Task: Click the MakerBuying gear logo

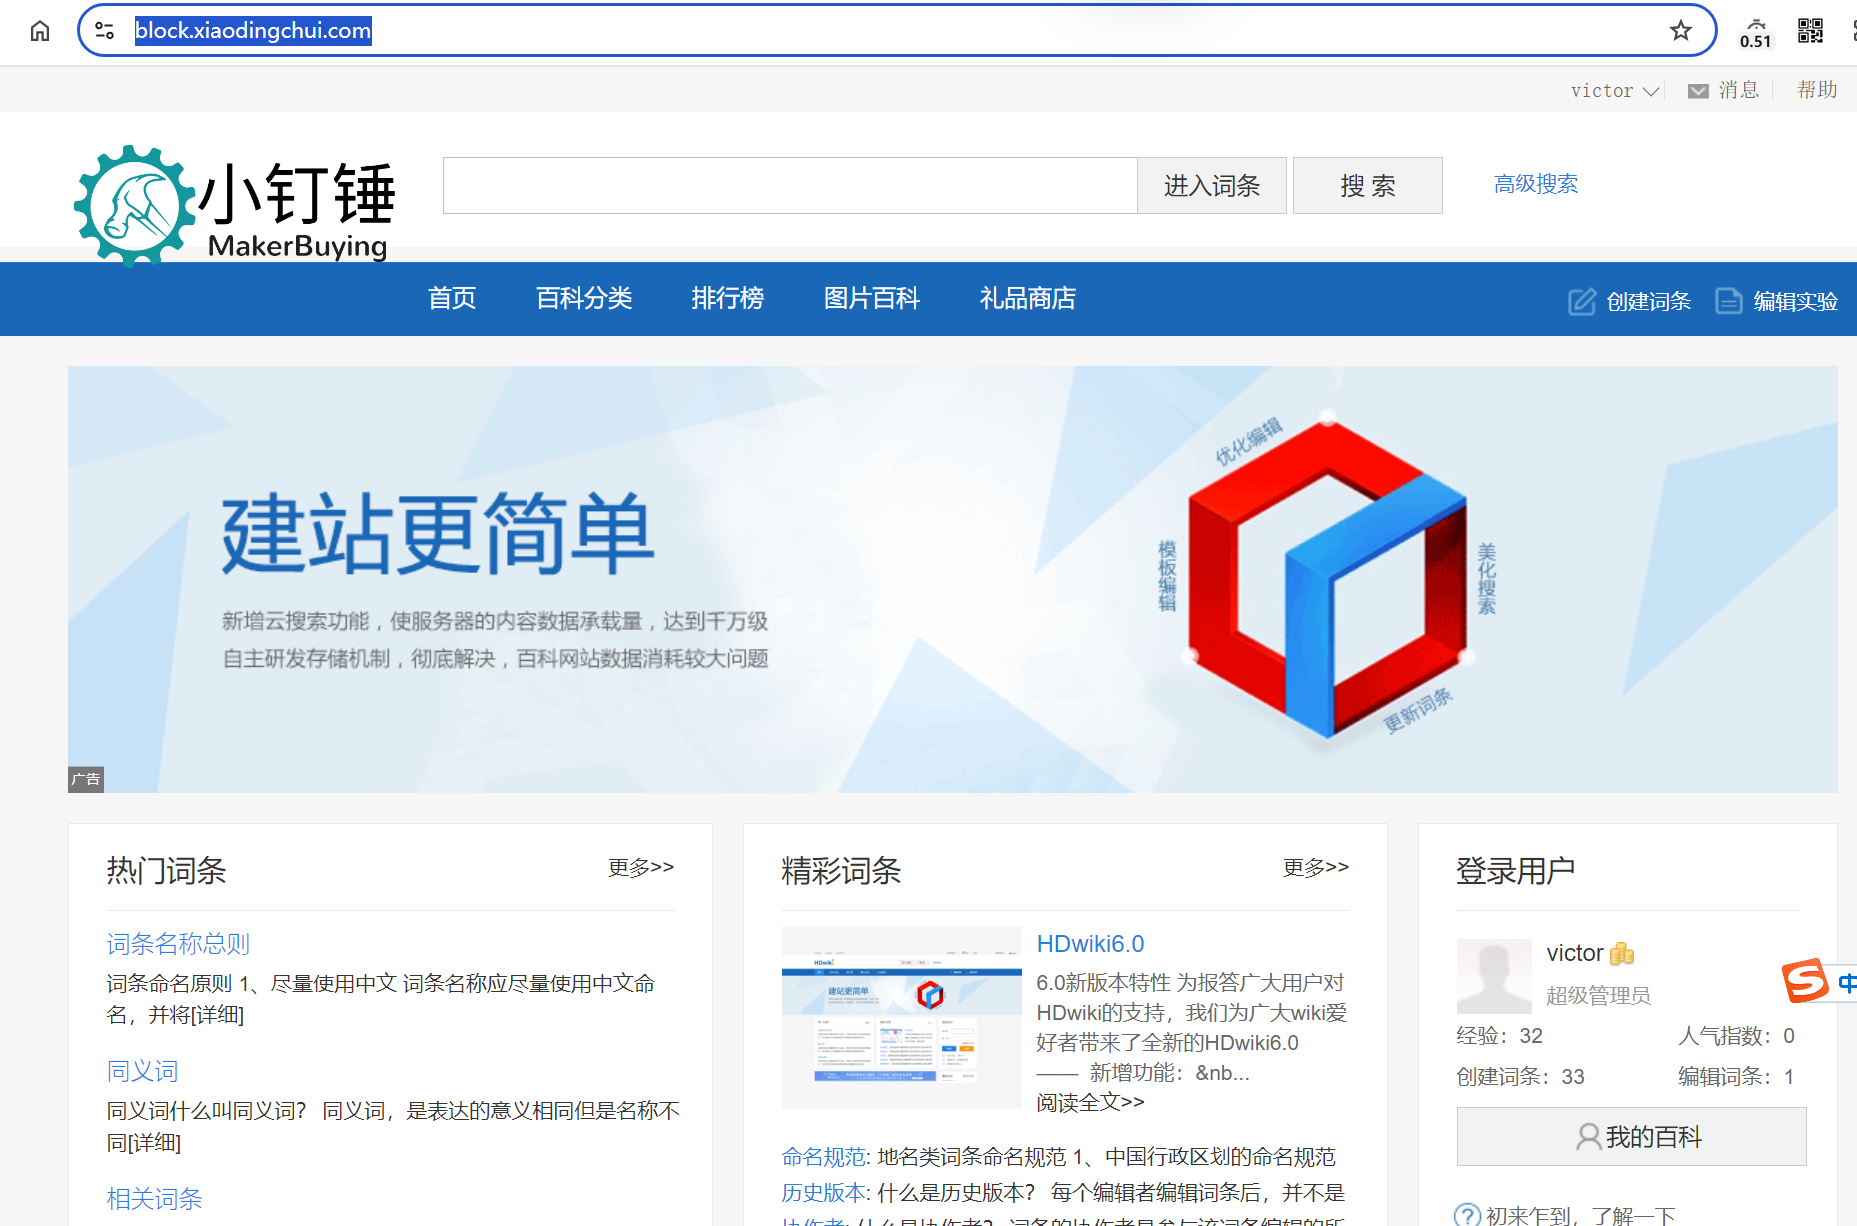Action: coord(134,206)
